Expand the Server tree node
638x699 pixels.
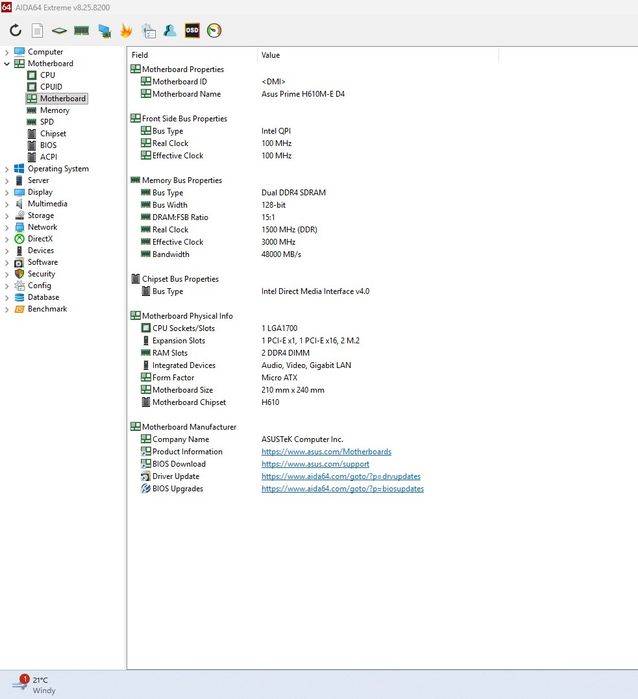6,181
